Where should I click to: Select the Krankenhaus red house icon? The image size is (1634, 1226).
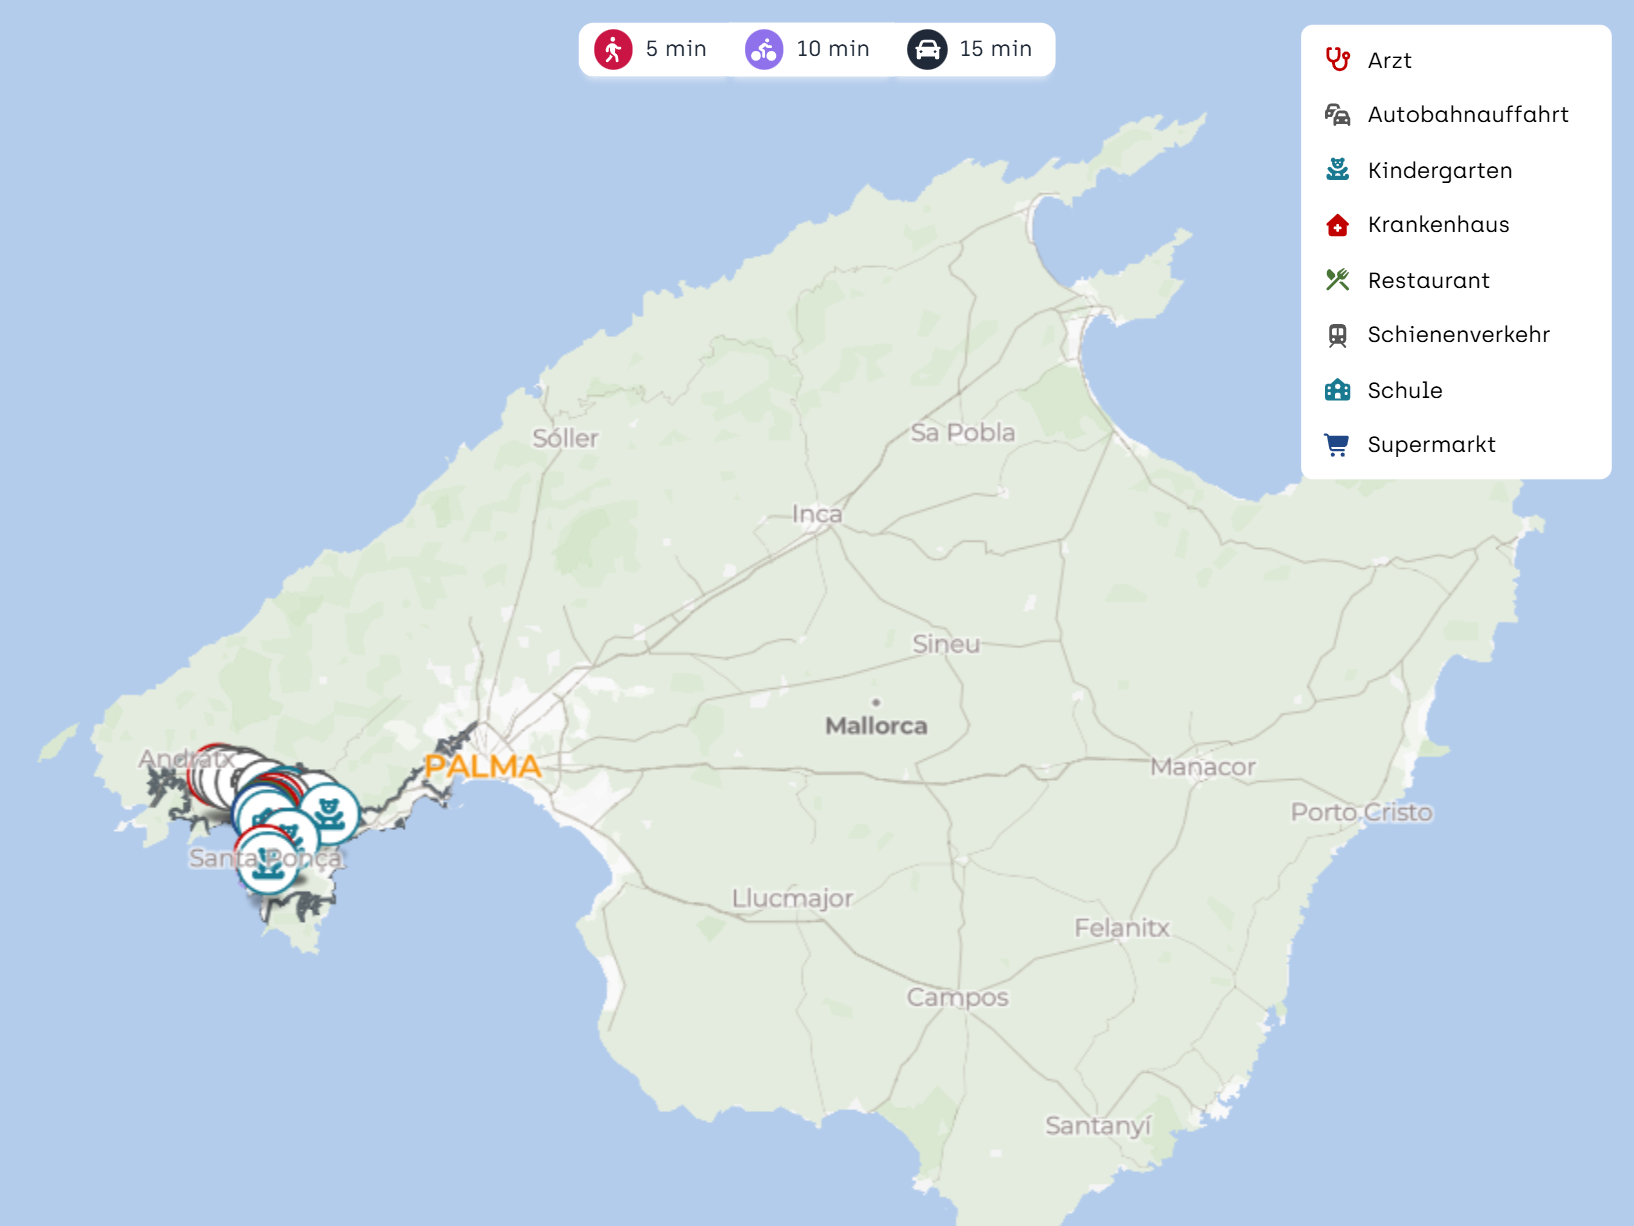pyautogui.click(x=1337, y=225)
